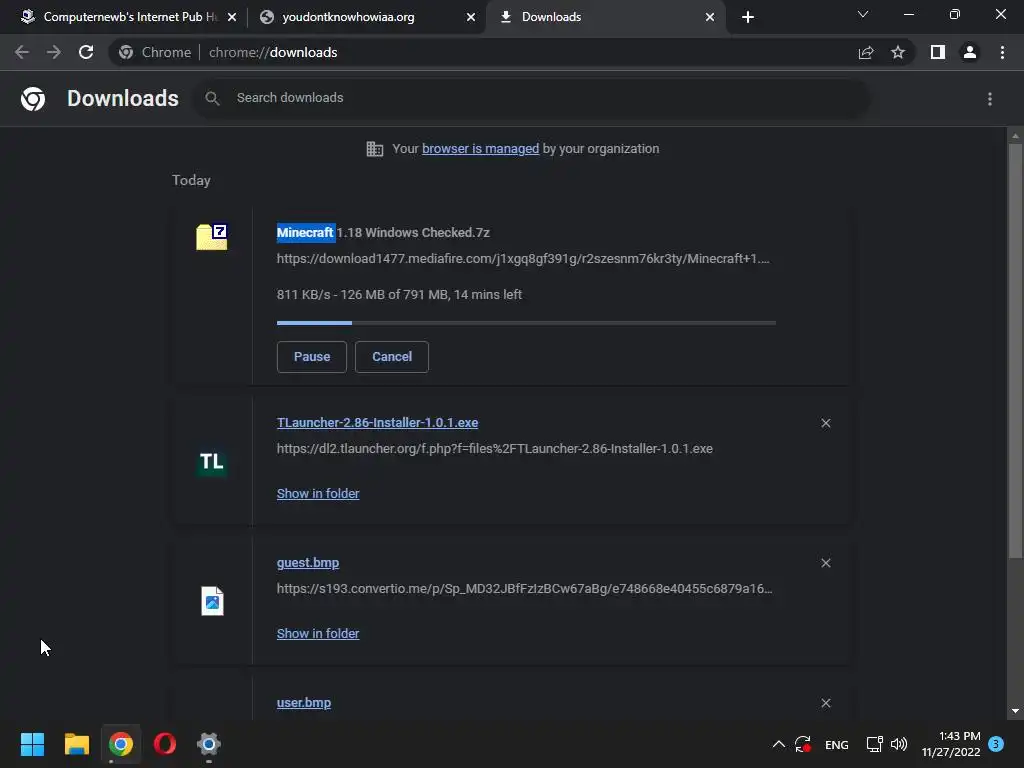Open the tab search chevron in title bar
The height and width of the screenshot is (768, 1024).
(863, 14)
